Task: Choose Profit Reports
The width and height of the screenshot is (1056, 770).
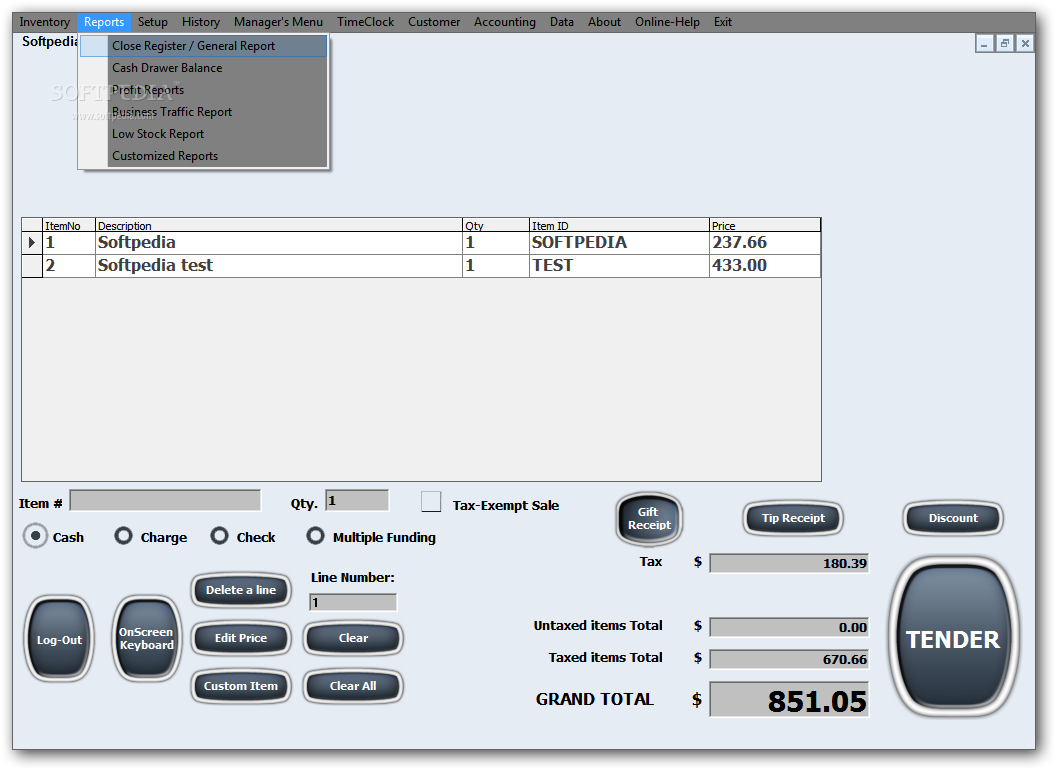Action: pos(203,90)
